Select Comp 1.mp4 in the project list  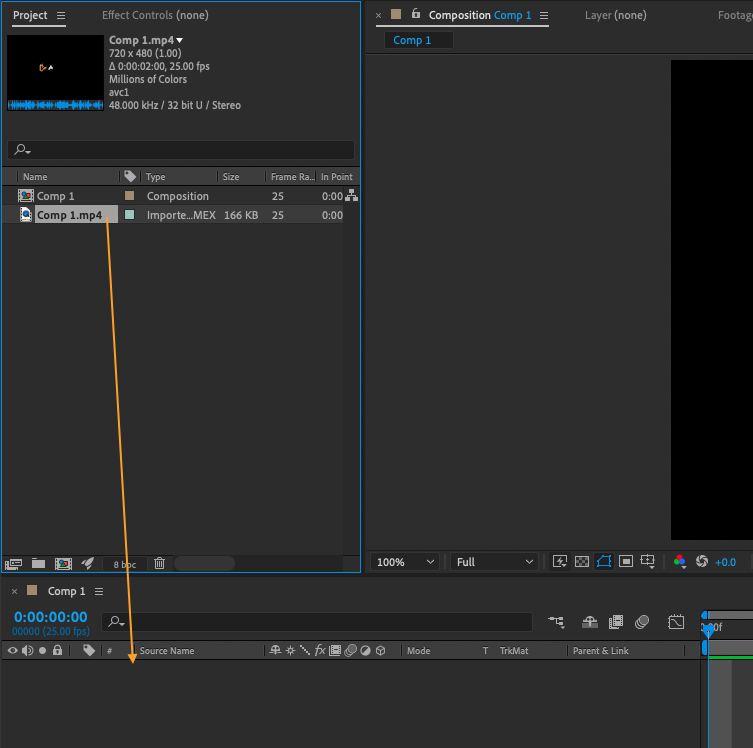(69, 215)
